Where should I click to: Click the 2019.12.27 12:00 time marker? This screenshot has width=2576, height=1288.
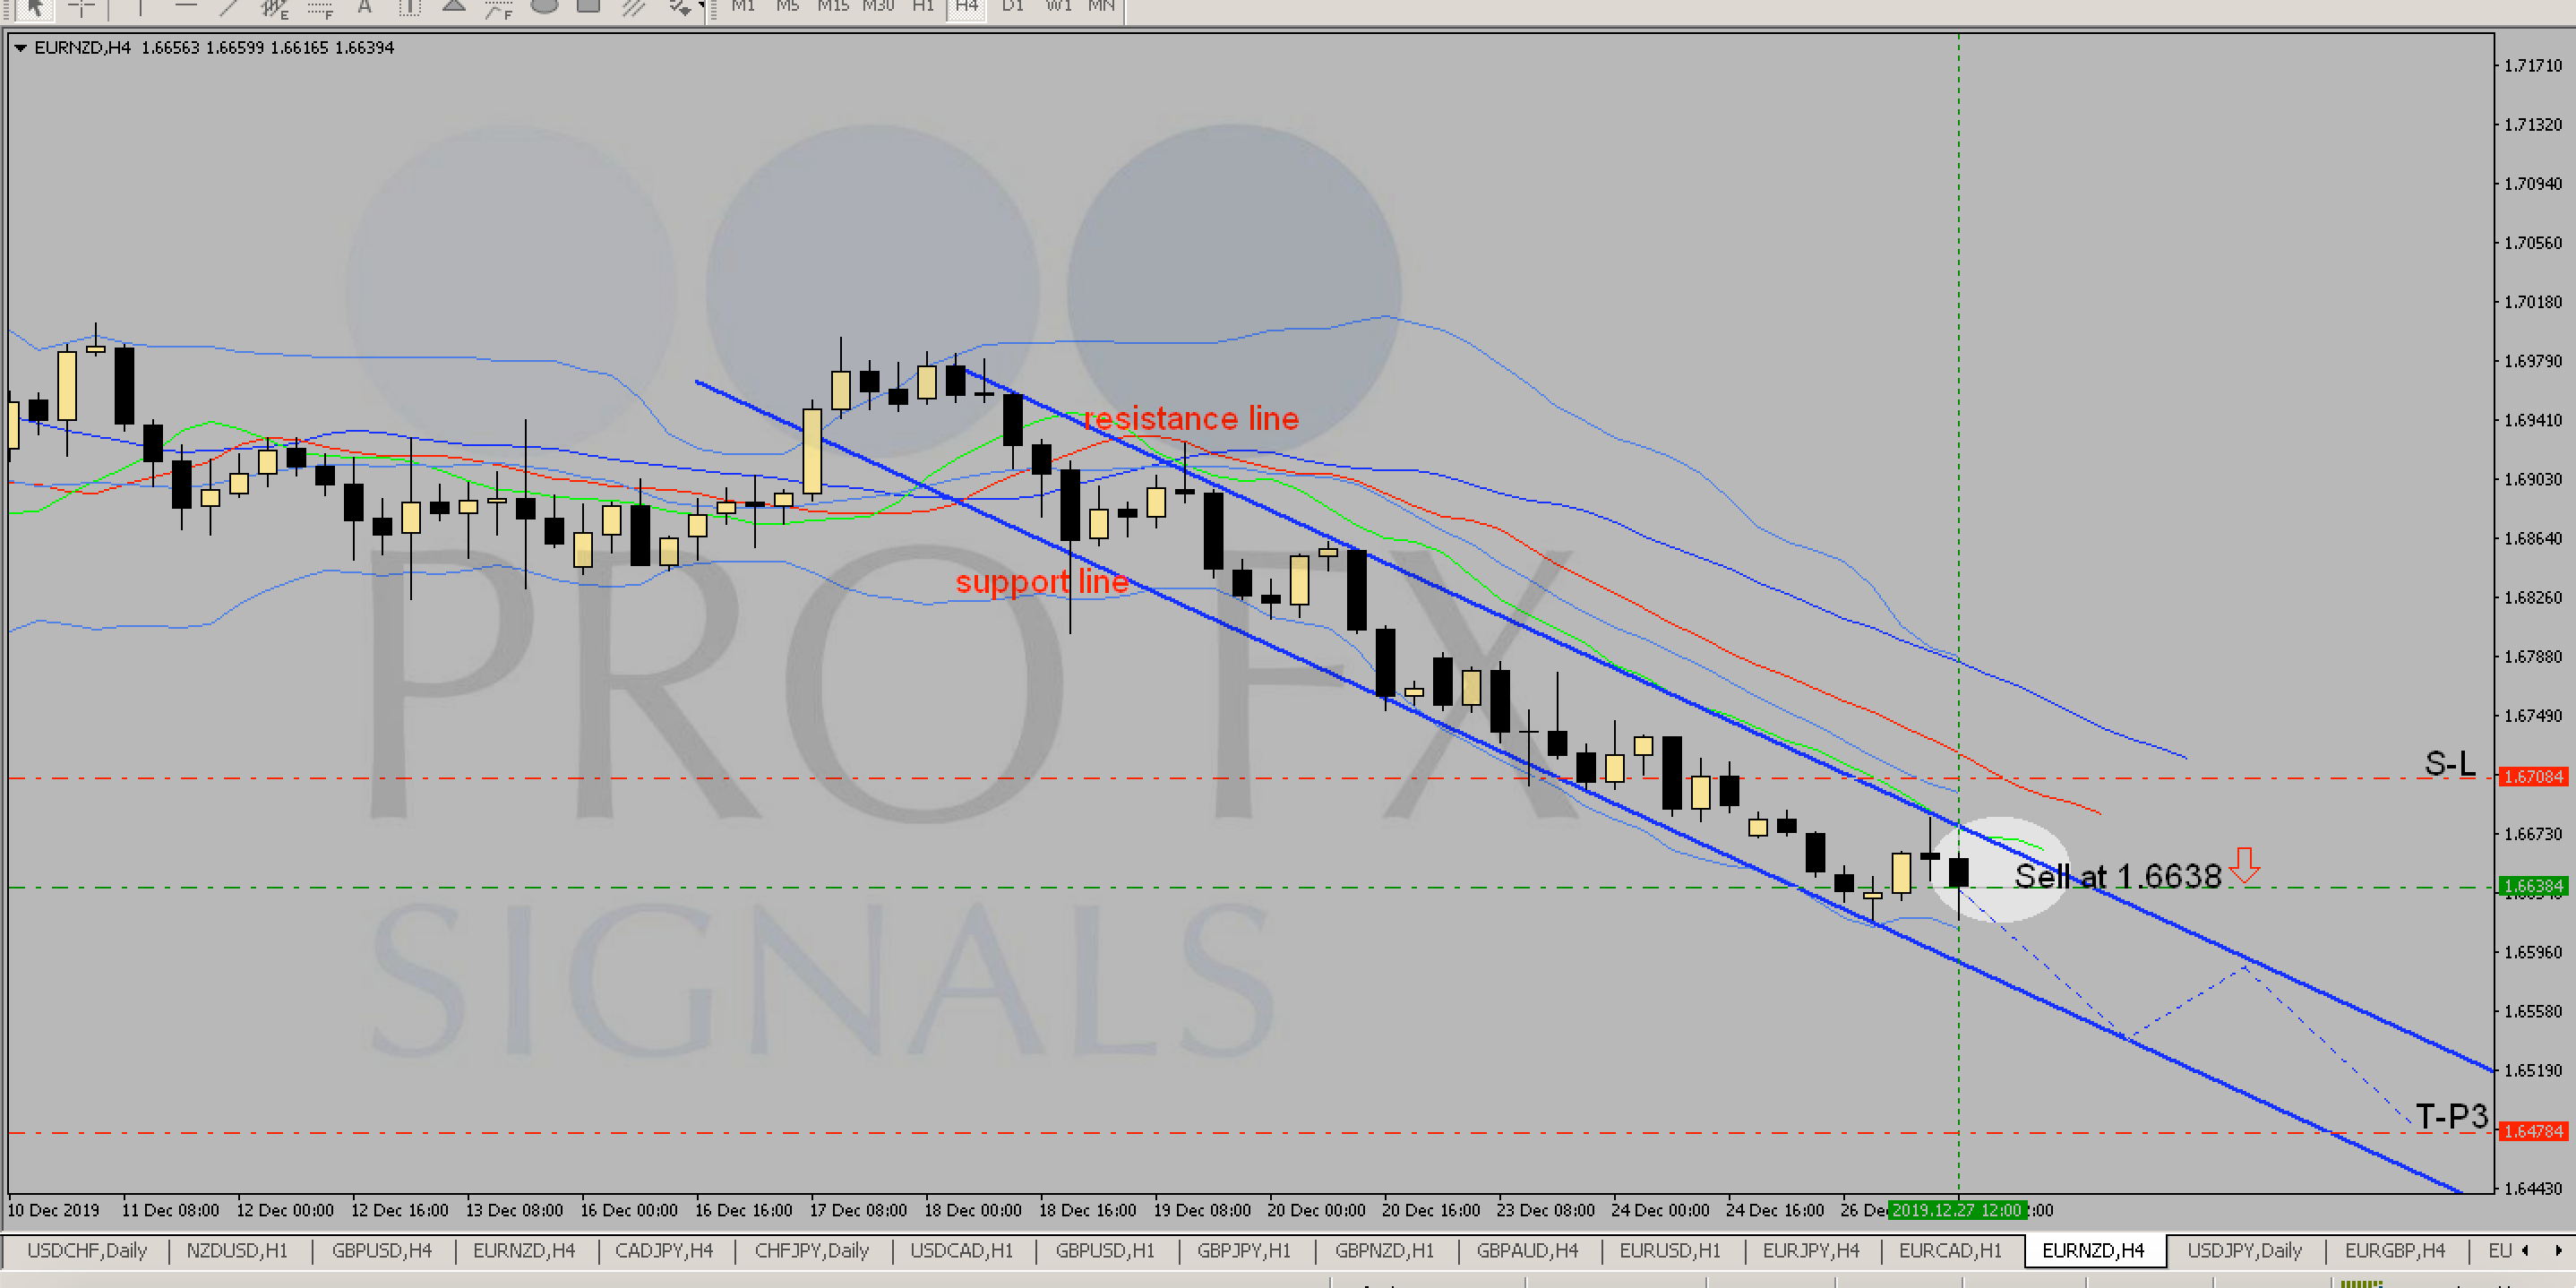coord(1956,1210)
